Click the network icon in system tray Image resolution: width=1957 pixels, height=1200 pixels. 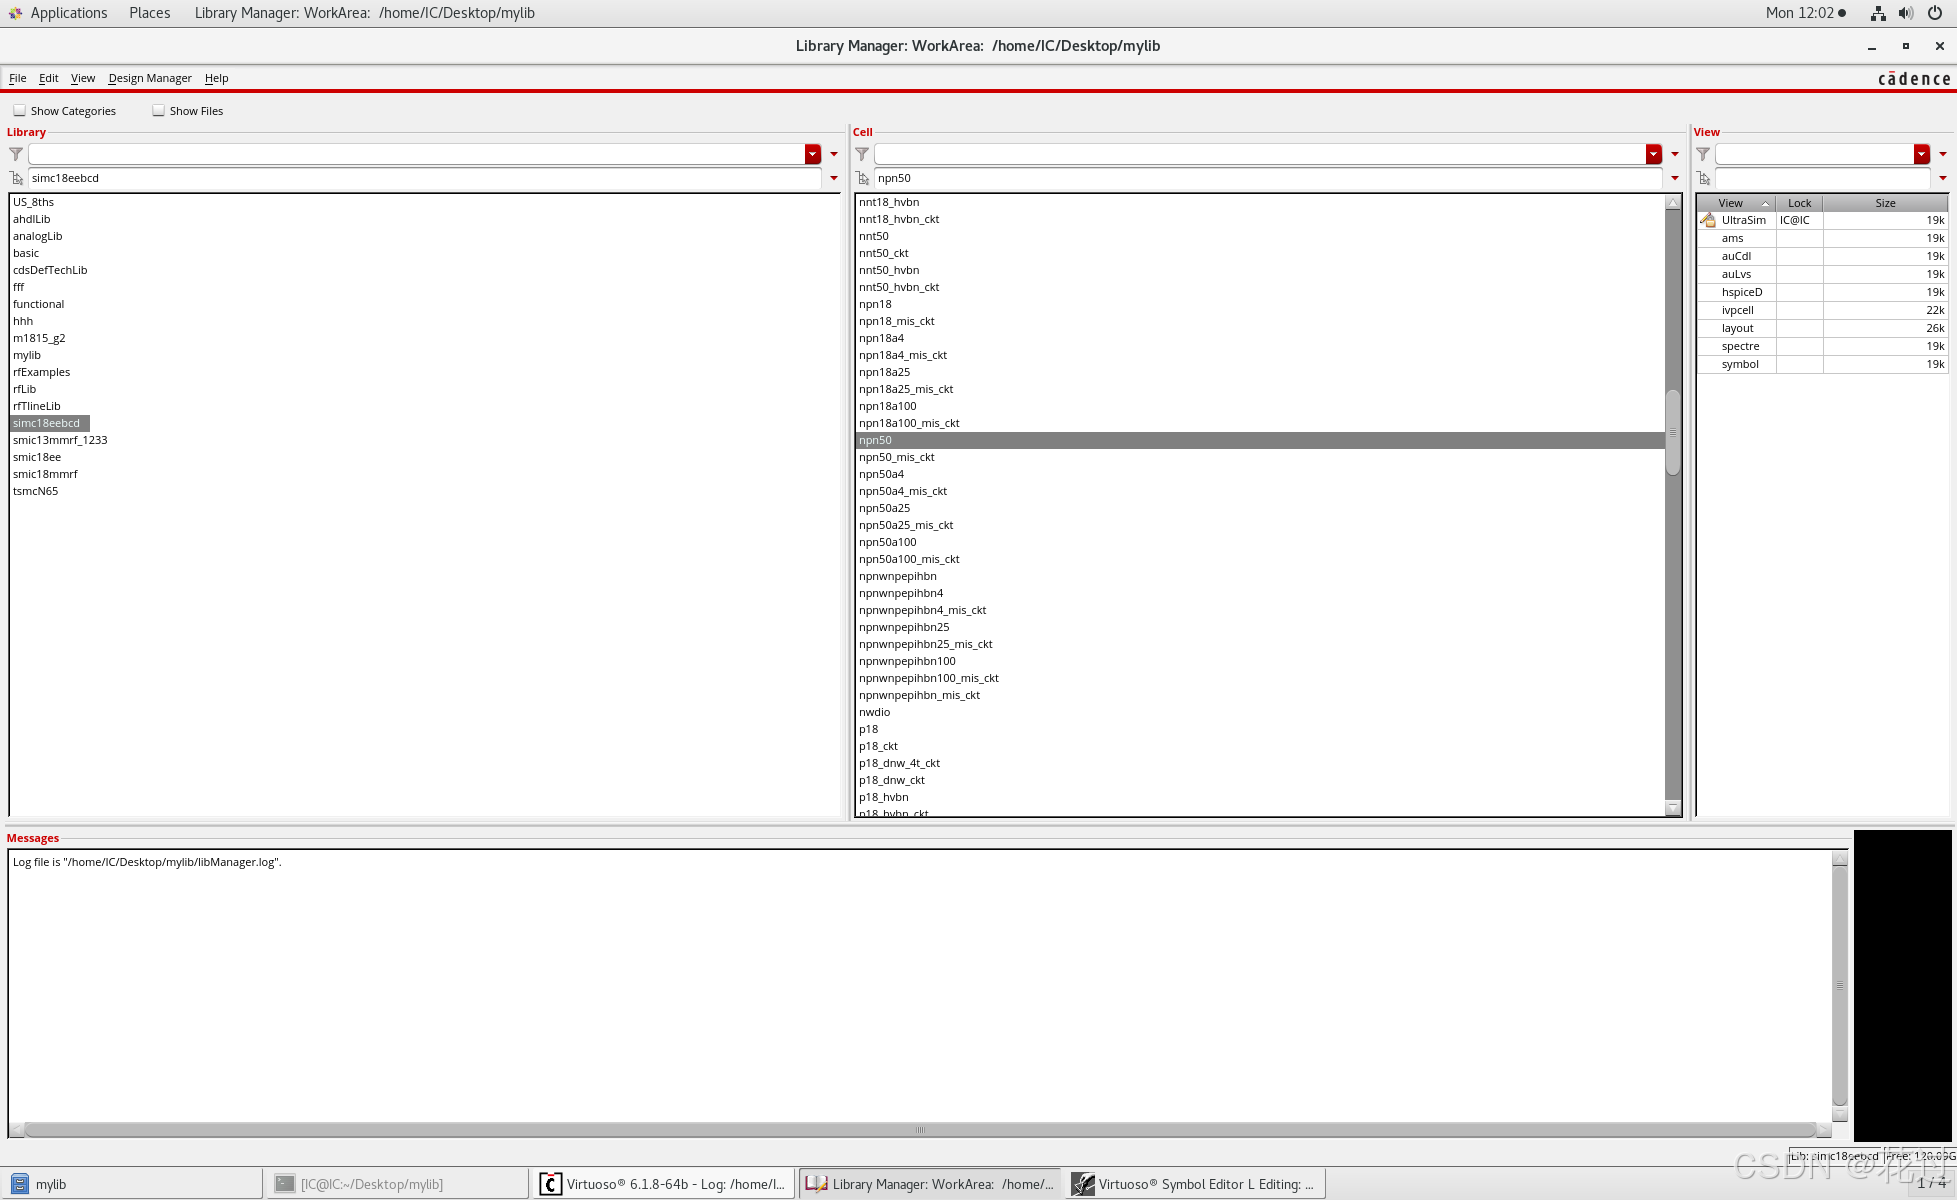point(1878,13)
